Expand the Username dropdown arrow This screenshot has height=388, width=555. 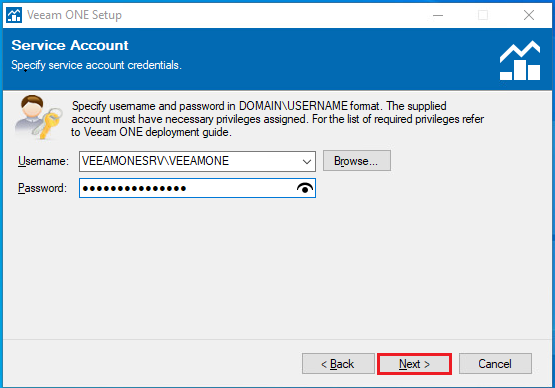point(307,161)
